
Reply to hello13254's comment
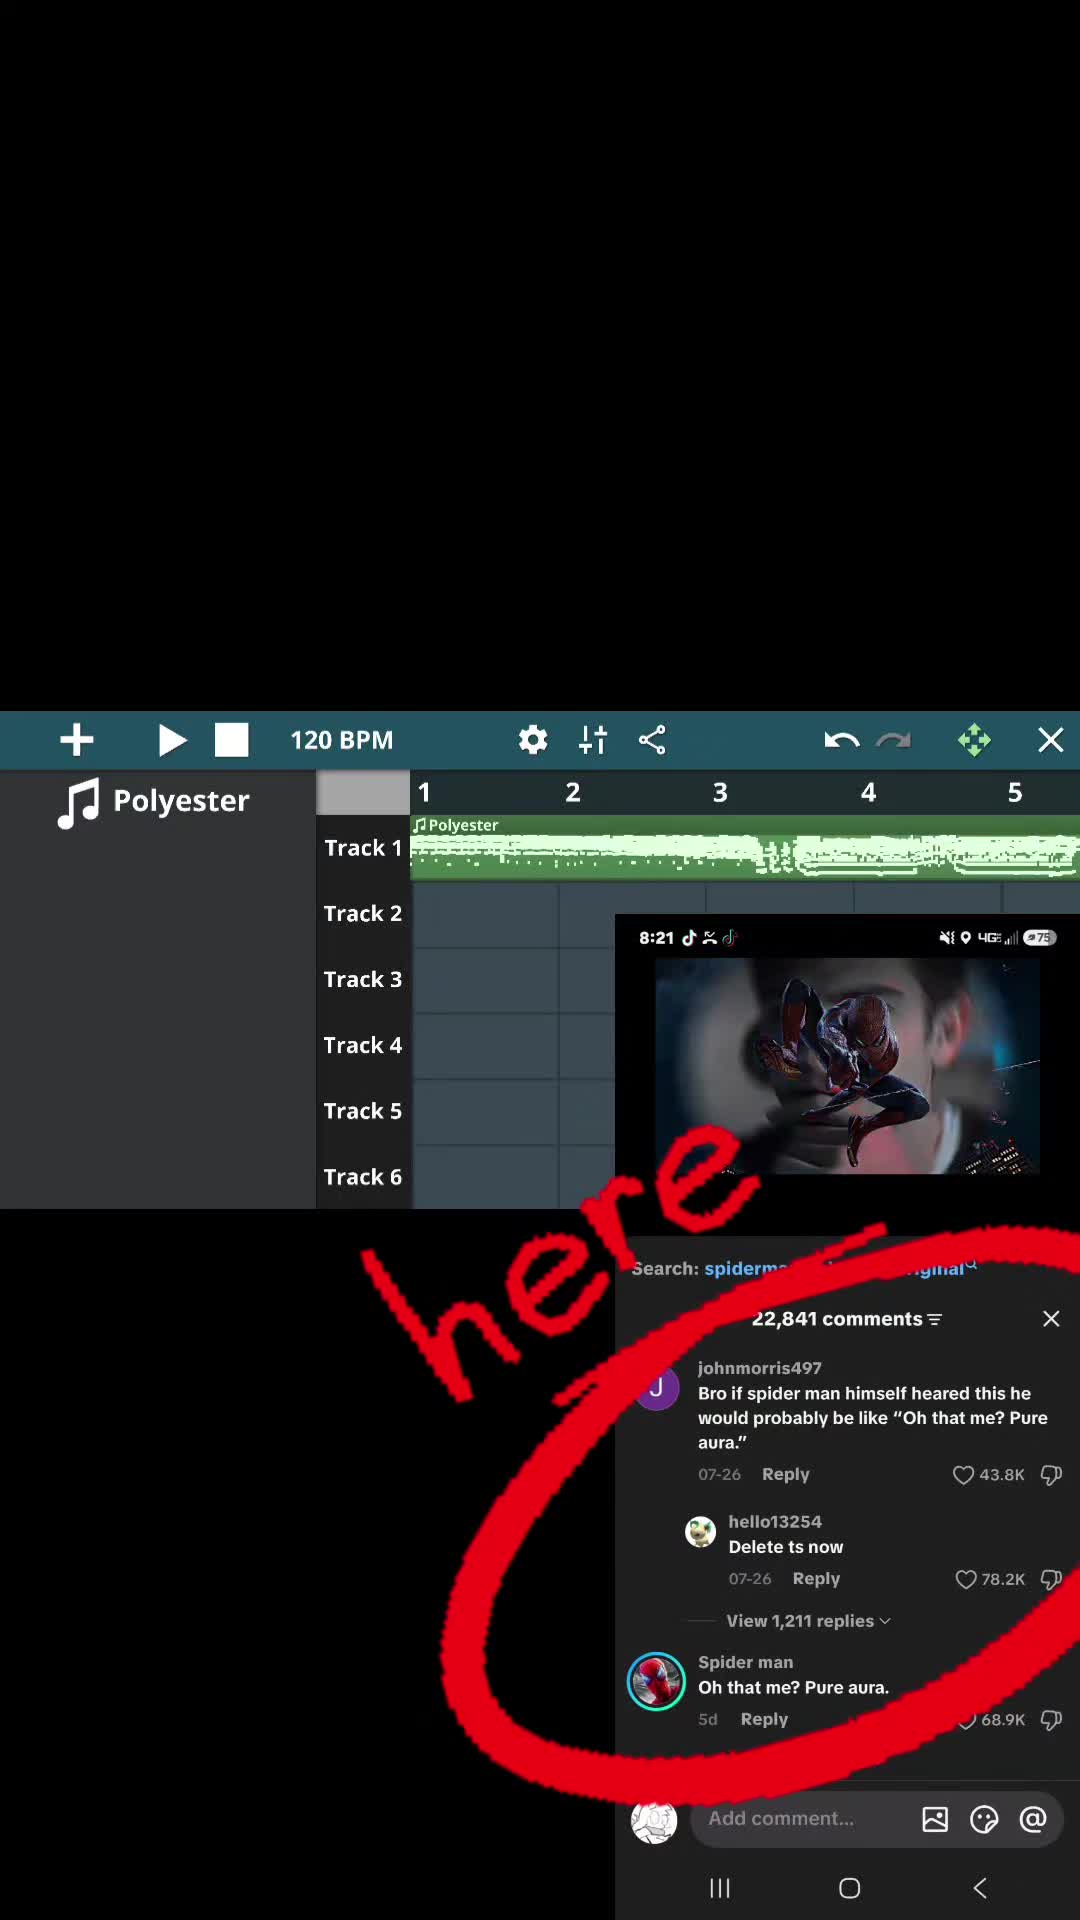pos(816,1578)
